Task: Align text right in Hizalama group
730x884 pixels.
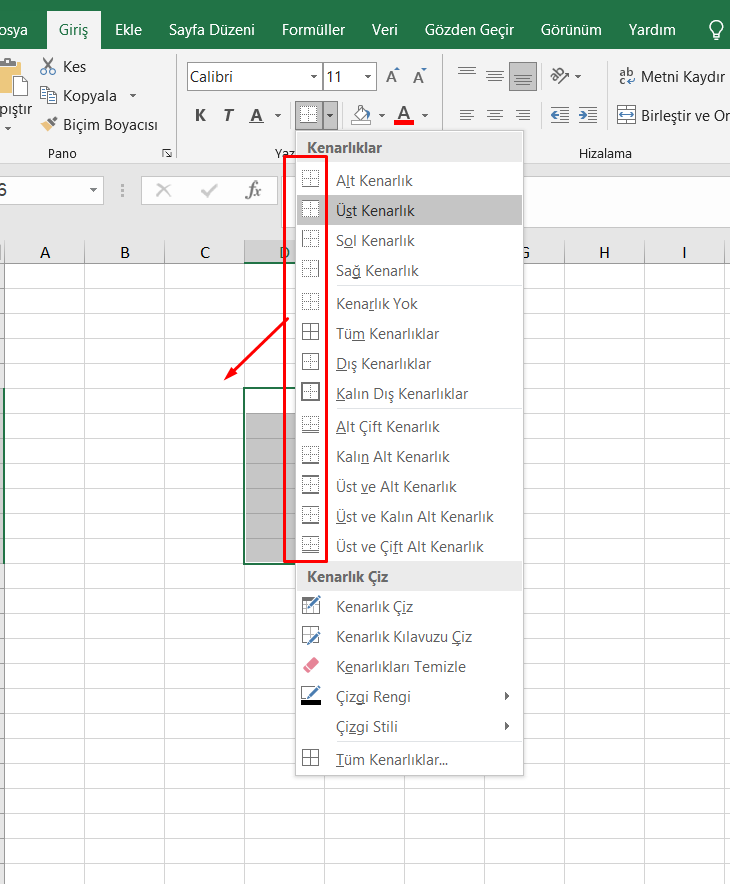Action: pyautogui.click(x=523, y=115)
